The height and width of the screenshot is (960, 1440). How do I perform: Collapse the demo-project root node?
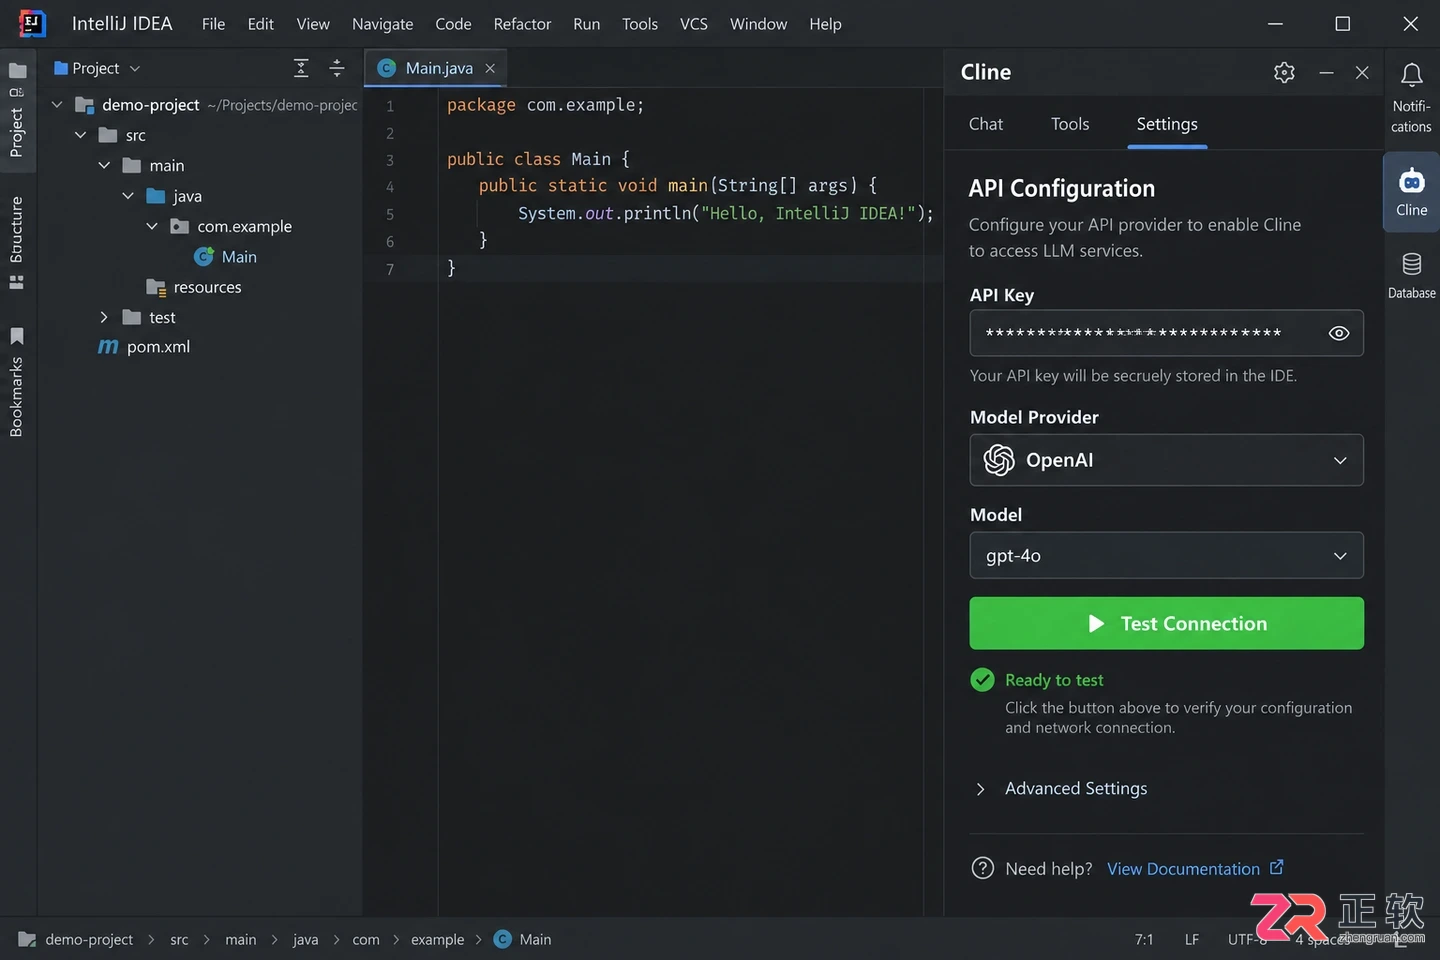click(57, 105)
